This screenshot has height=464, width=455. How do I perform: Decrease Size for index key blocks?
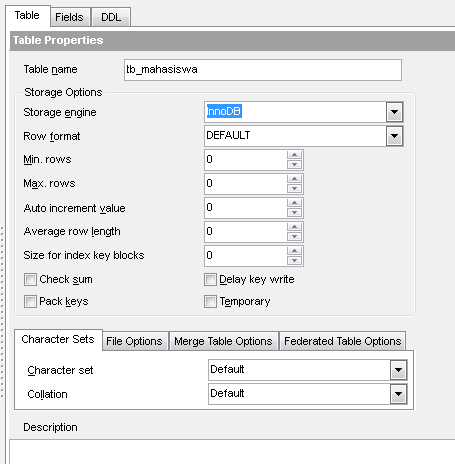(294, 260)
